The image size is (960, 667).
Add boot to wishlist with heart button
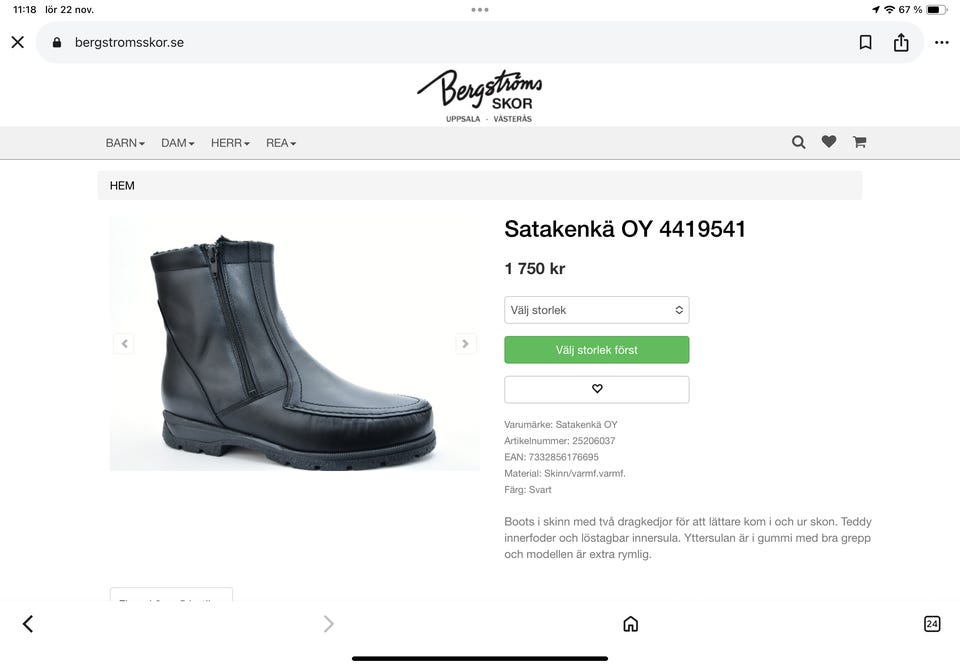coord(597,389)
